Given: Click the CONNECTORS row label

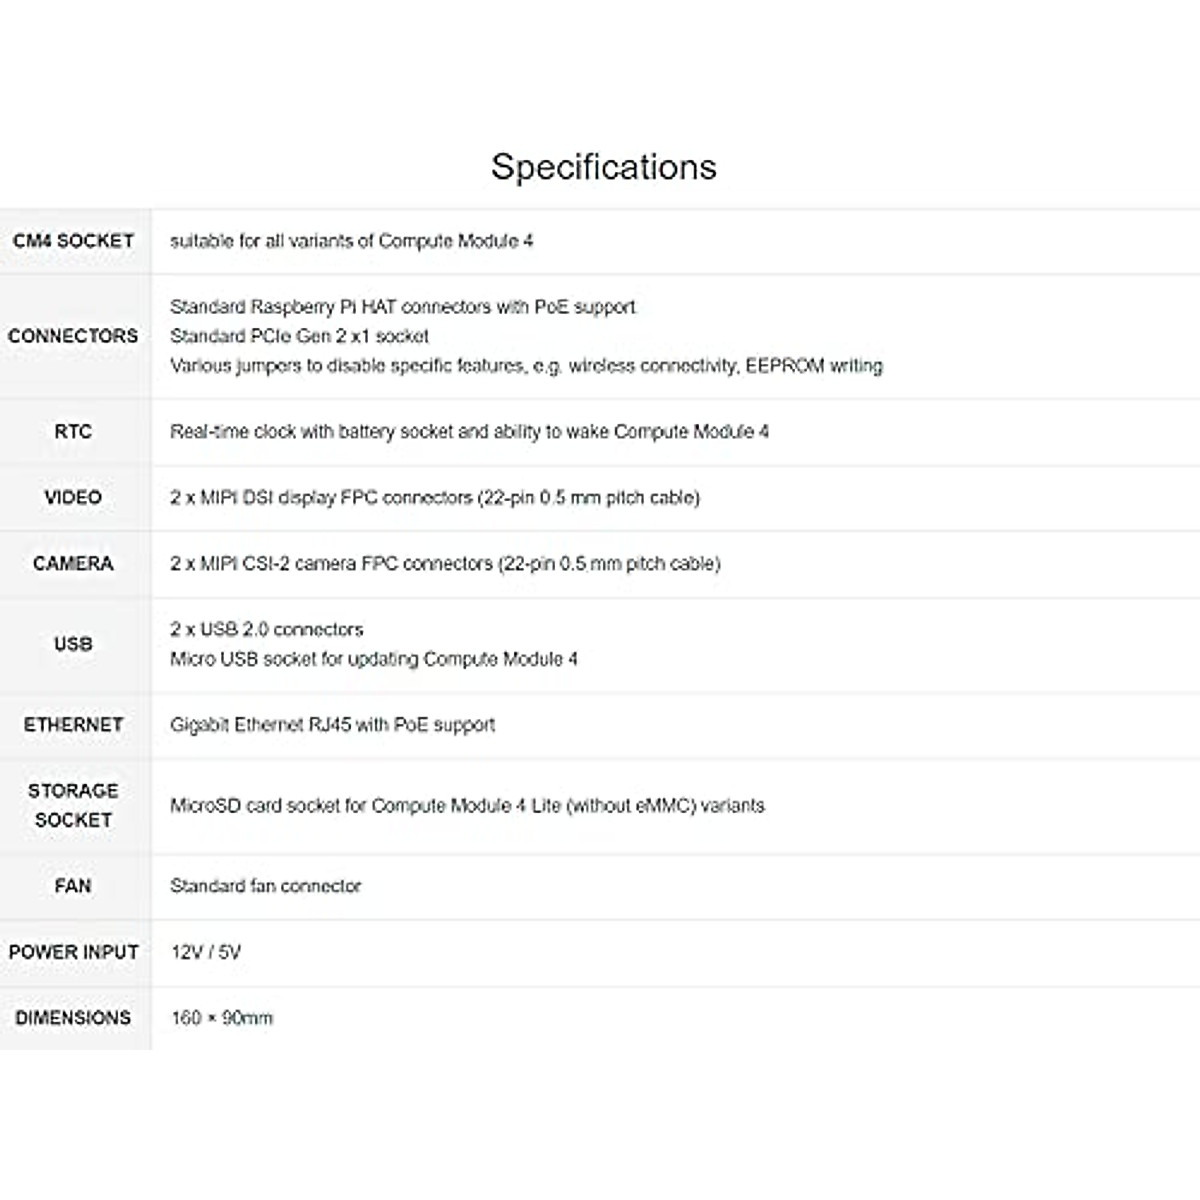Looking at the screenshot, I should coord(73,336).
